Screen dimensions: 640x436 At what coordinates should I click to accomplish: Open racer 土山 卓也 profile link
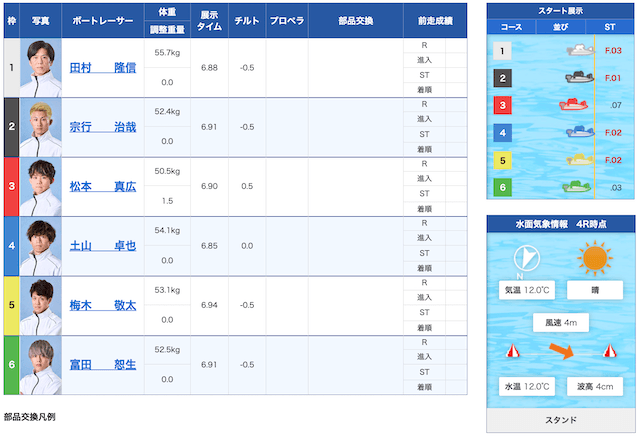(x=103, y=245)
